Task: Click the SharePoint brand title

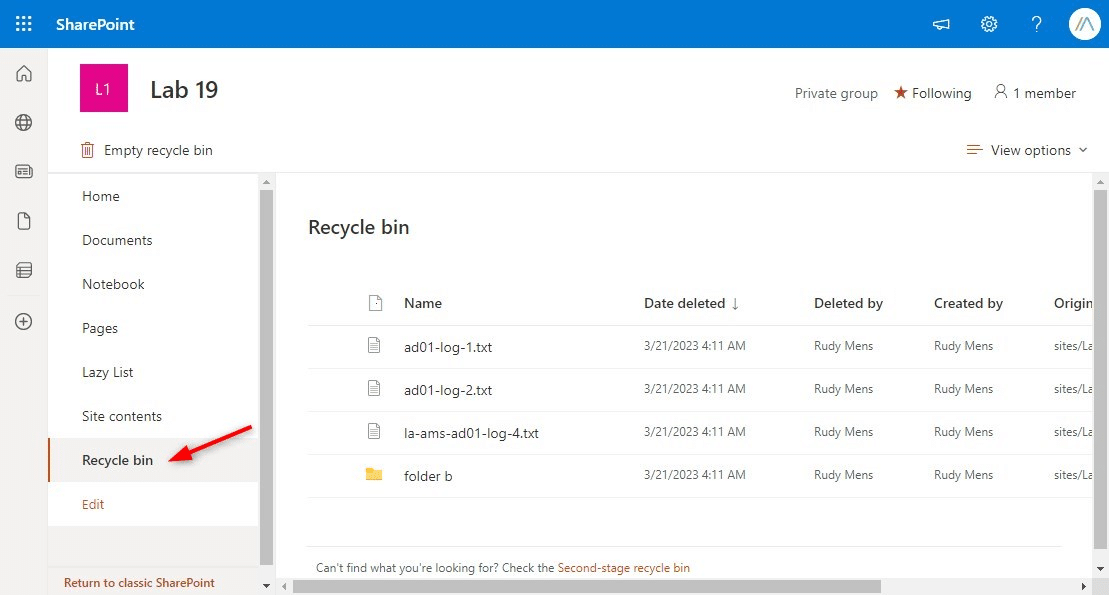Action: tap(95, 24)
